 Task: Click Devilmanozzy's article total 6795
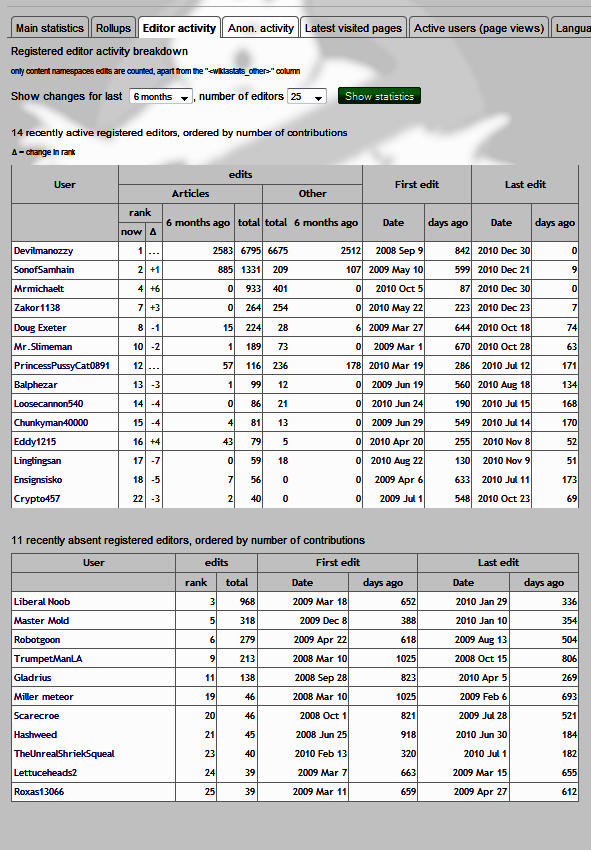250,251
